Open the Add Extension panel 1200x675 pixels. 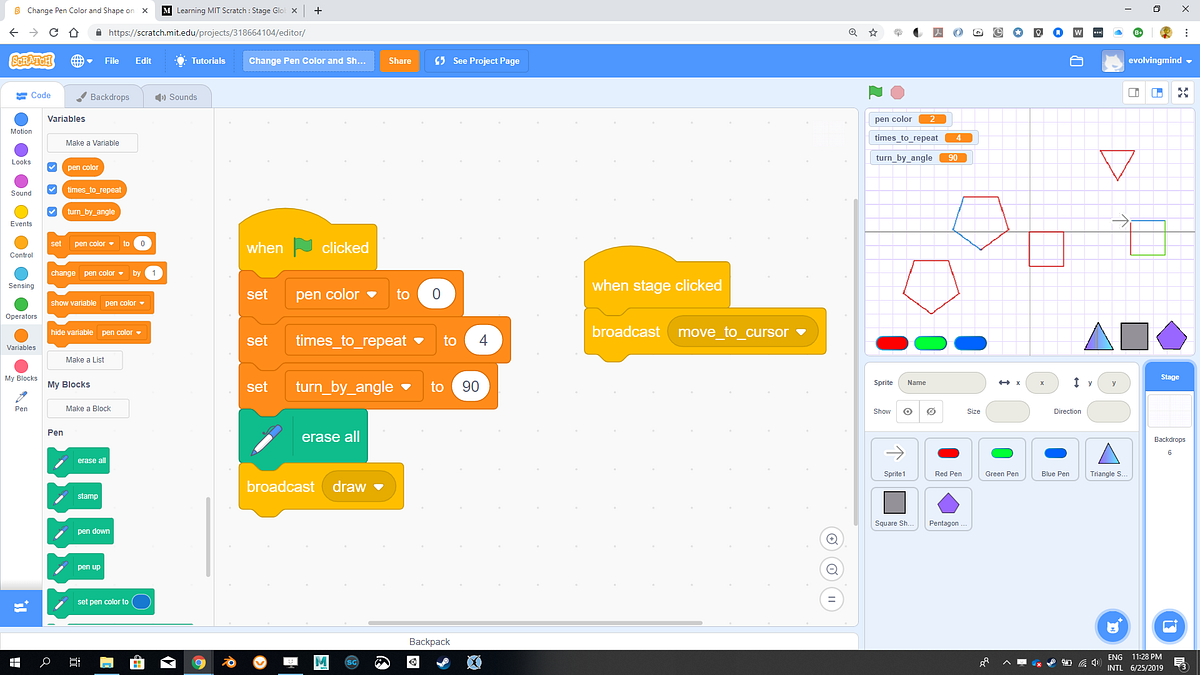tap(20, 607)
